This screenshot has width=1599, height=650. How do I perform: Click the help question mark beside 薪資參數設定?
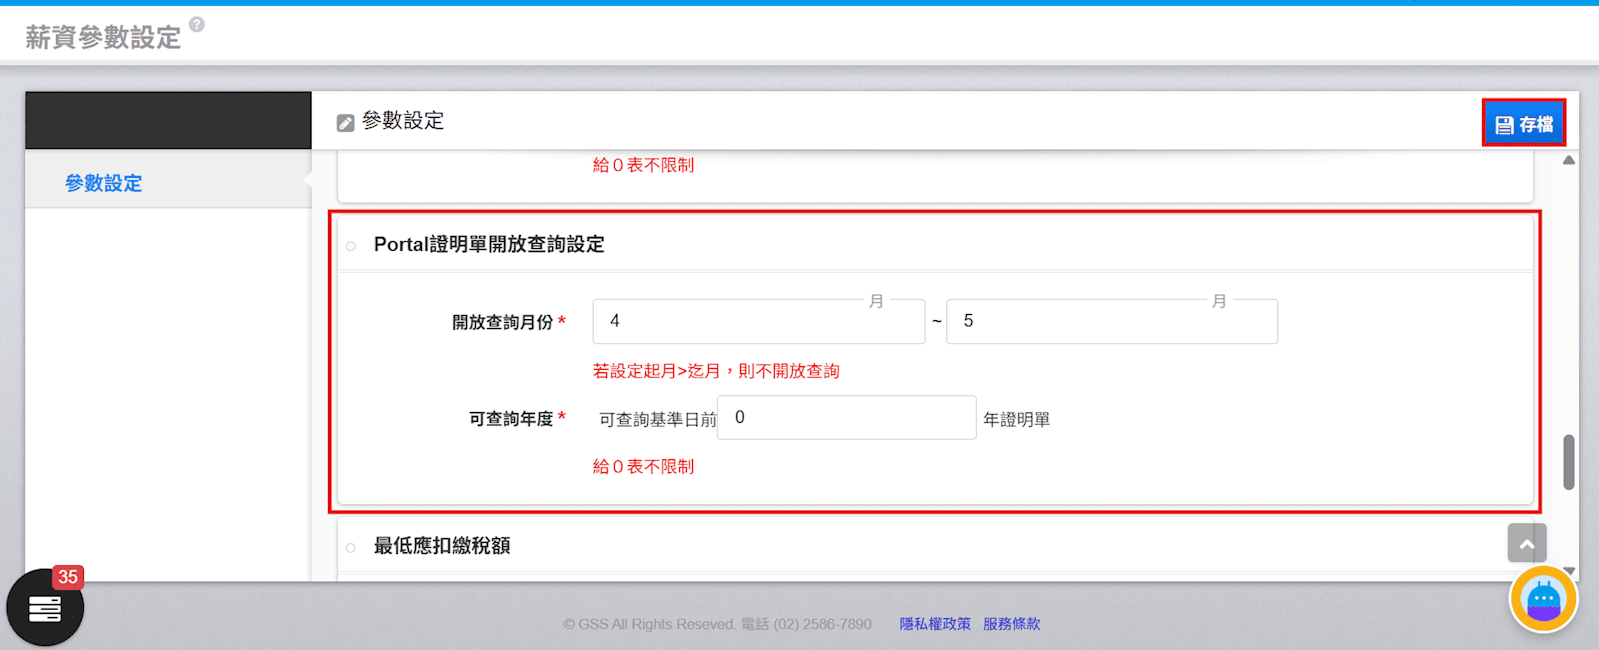[197, 25]
